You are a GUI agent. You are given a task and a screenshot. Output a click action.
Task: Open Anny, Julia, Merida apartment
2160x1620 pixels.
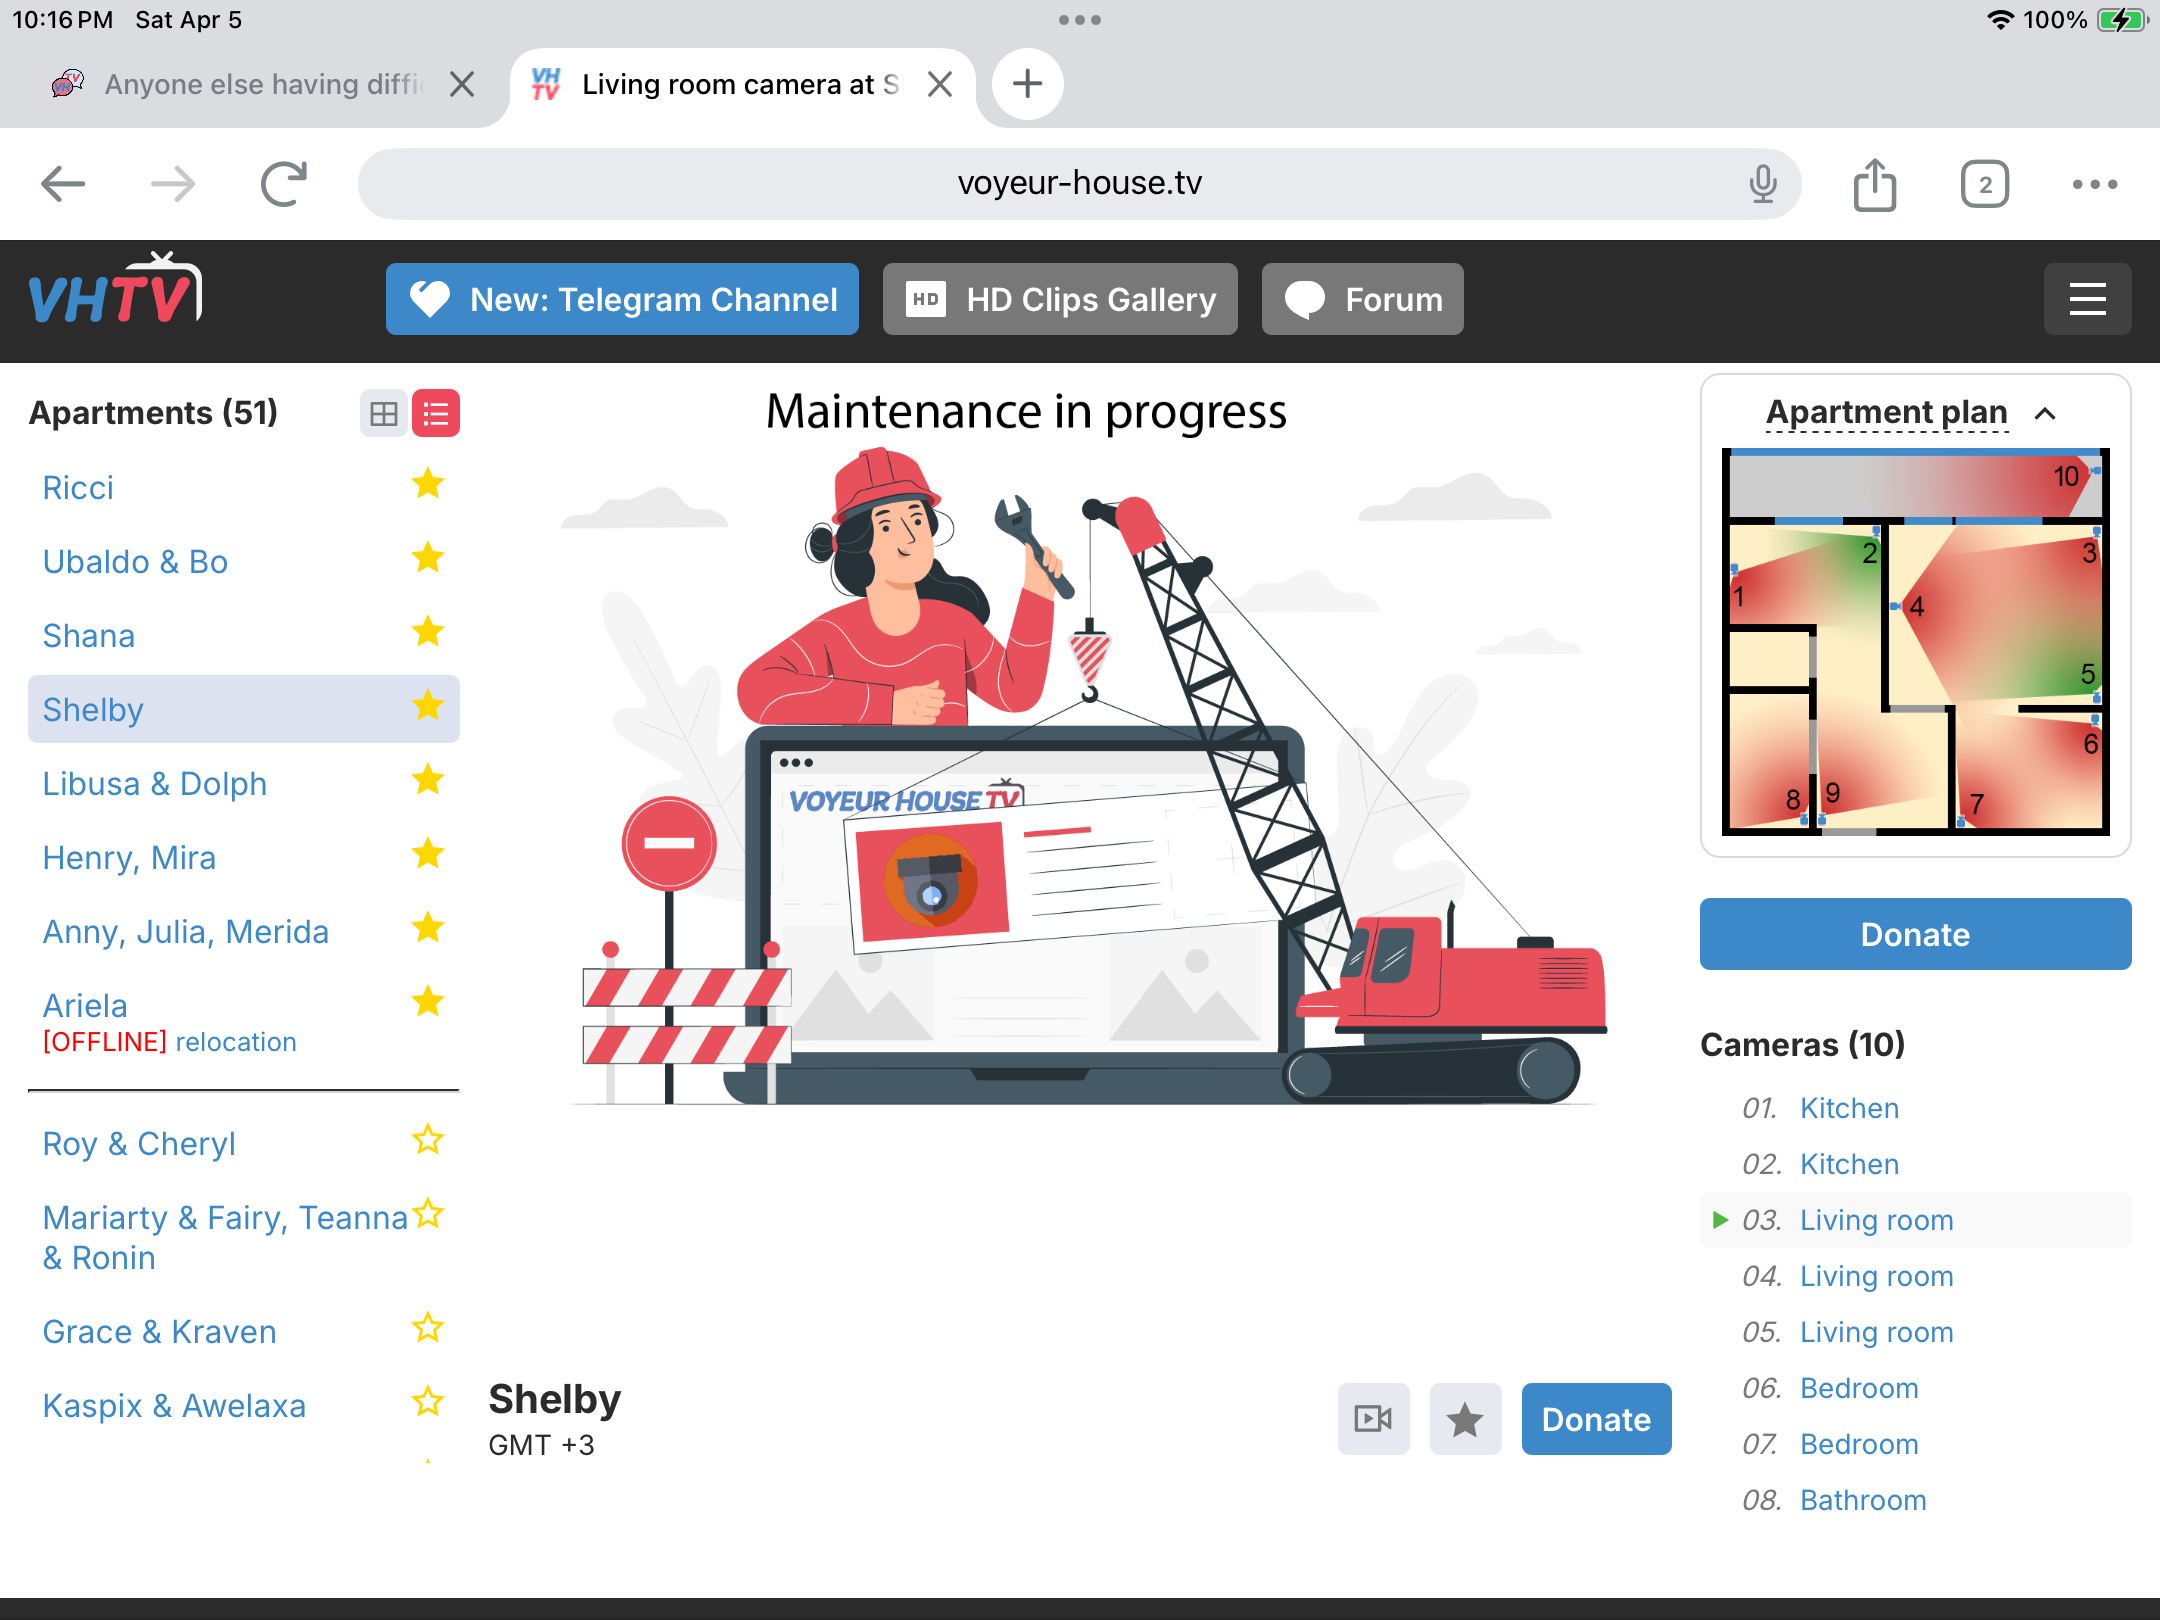point(185,932)
